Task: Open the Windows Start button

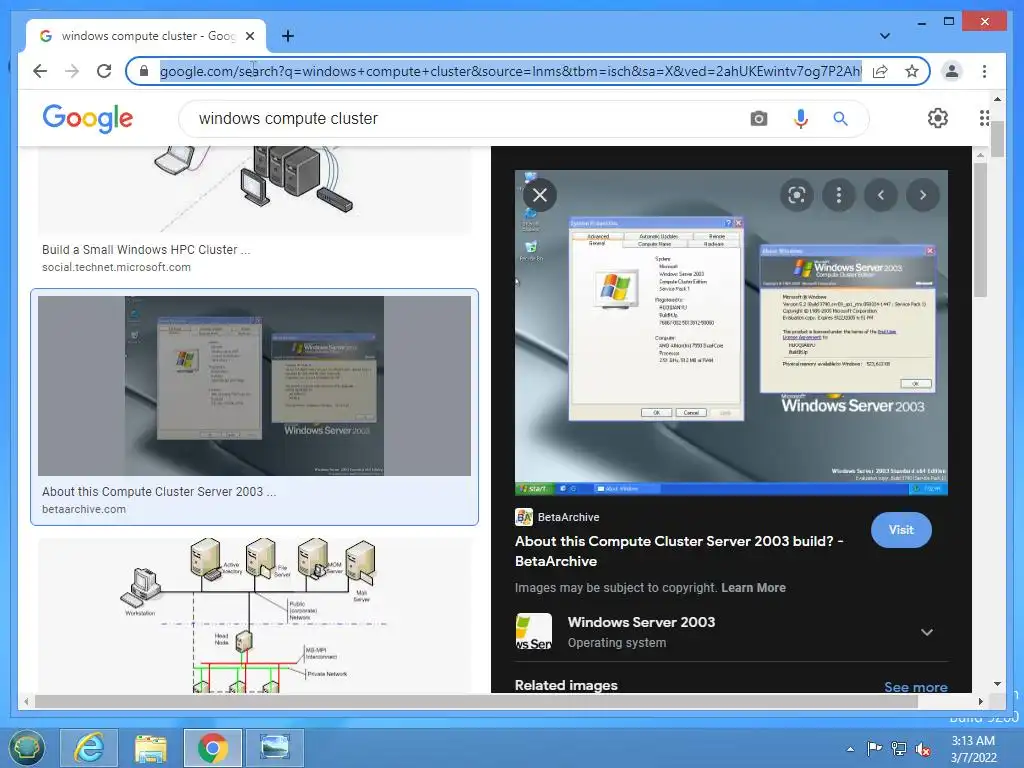Action: coord(27,748)
